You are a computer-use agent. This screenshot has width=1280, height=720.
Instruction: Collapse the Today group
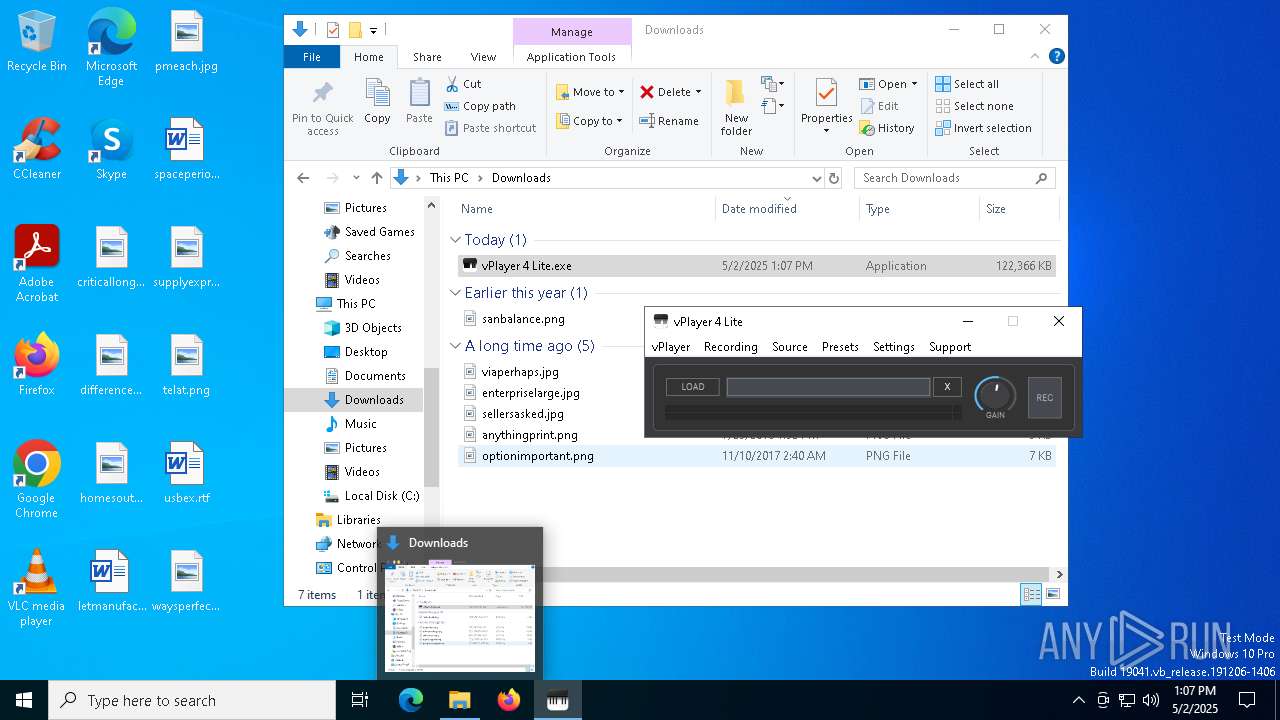[x=455, y=240]
